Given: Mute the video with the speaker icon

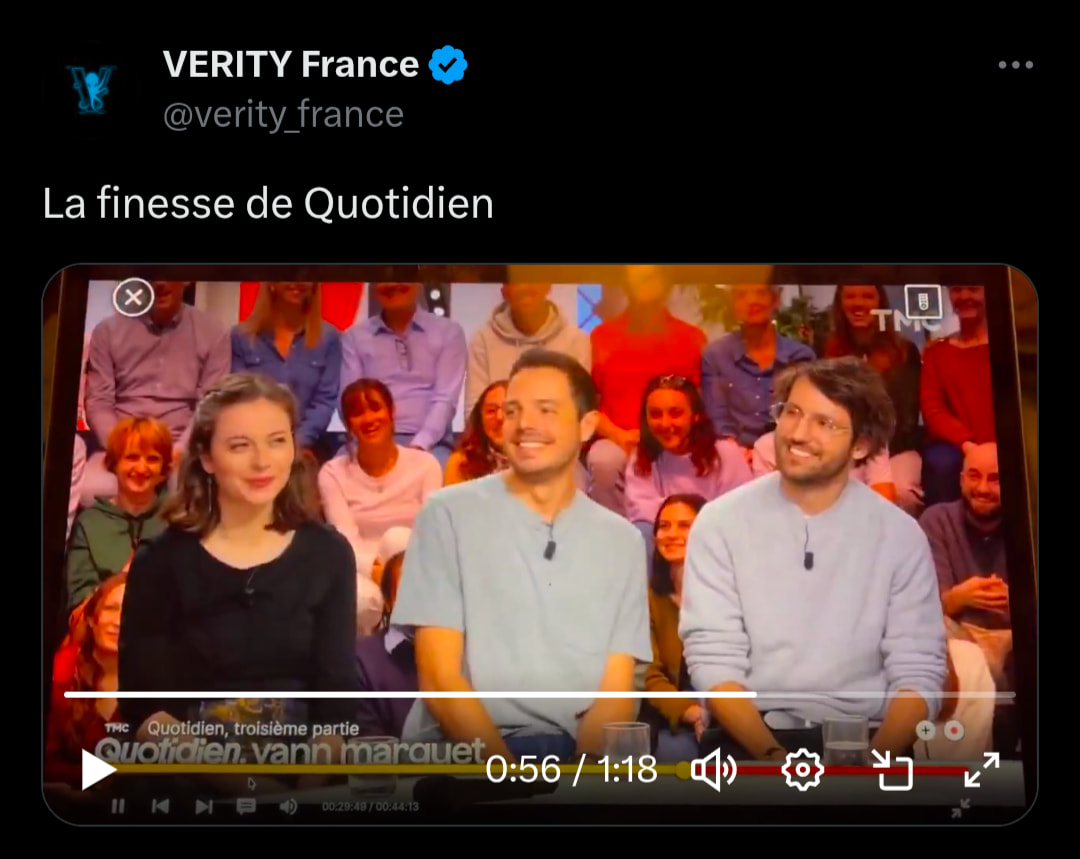Looking at the screenshot, I should click(x=714, y=769).
